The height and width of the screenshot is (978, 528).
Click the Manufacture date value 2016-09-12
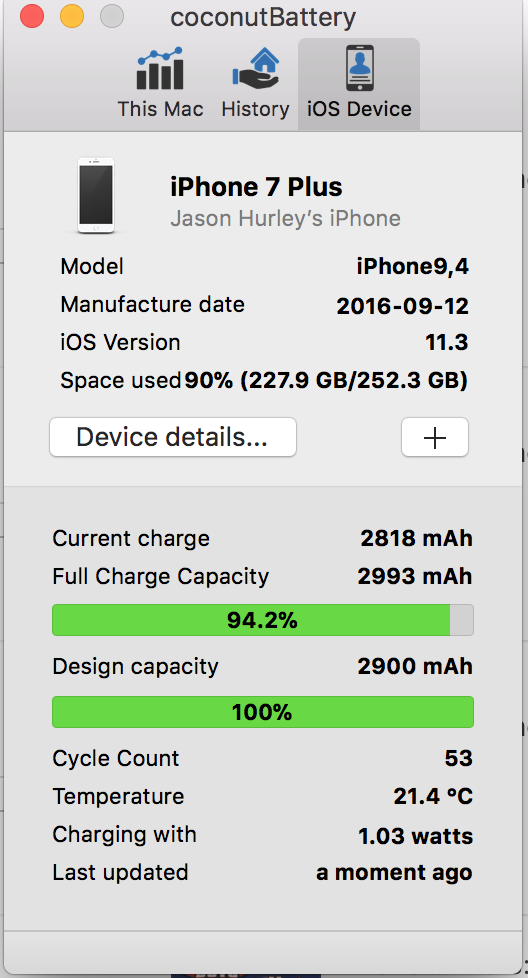(x=403, y=306)
